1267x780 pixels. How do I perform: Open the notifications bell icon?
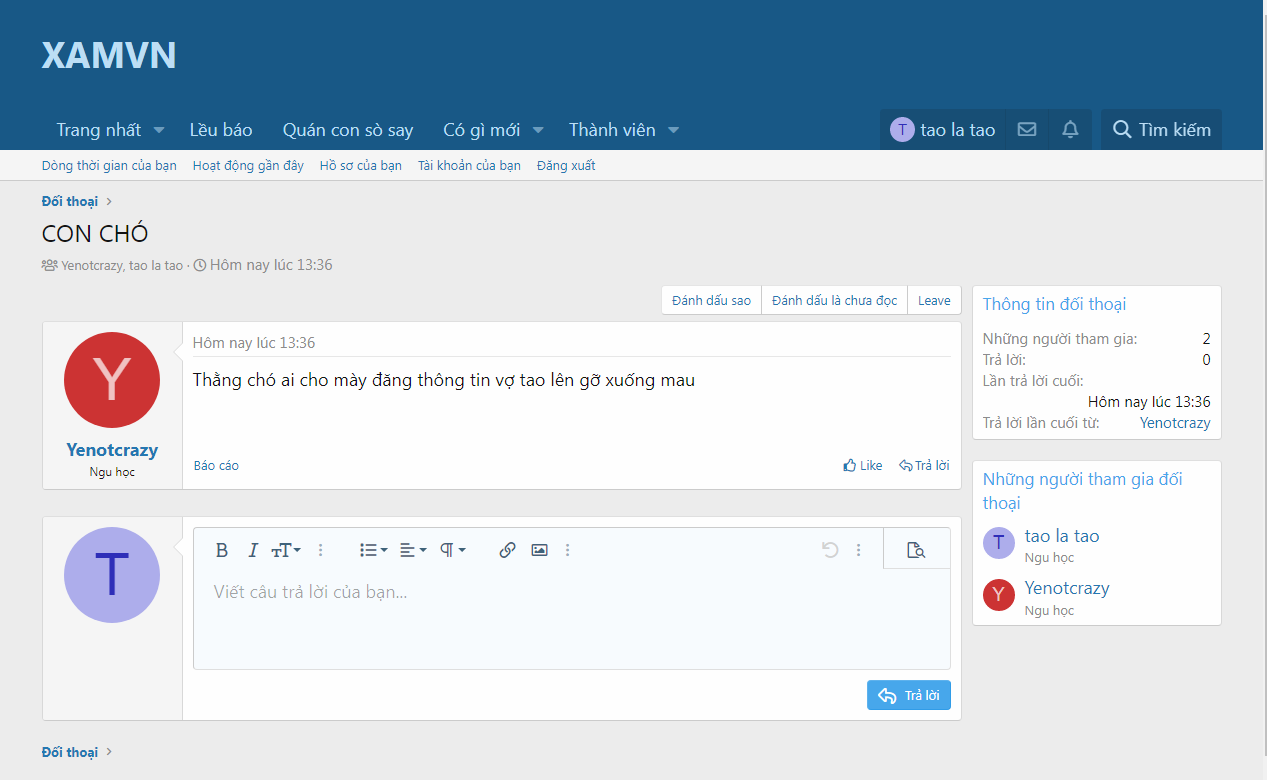pyautogui.click(x=1070, y=130)
